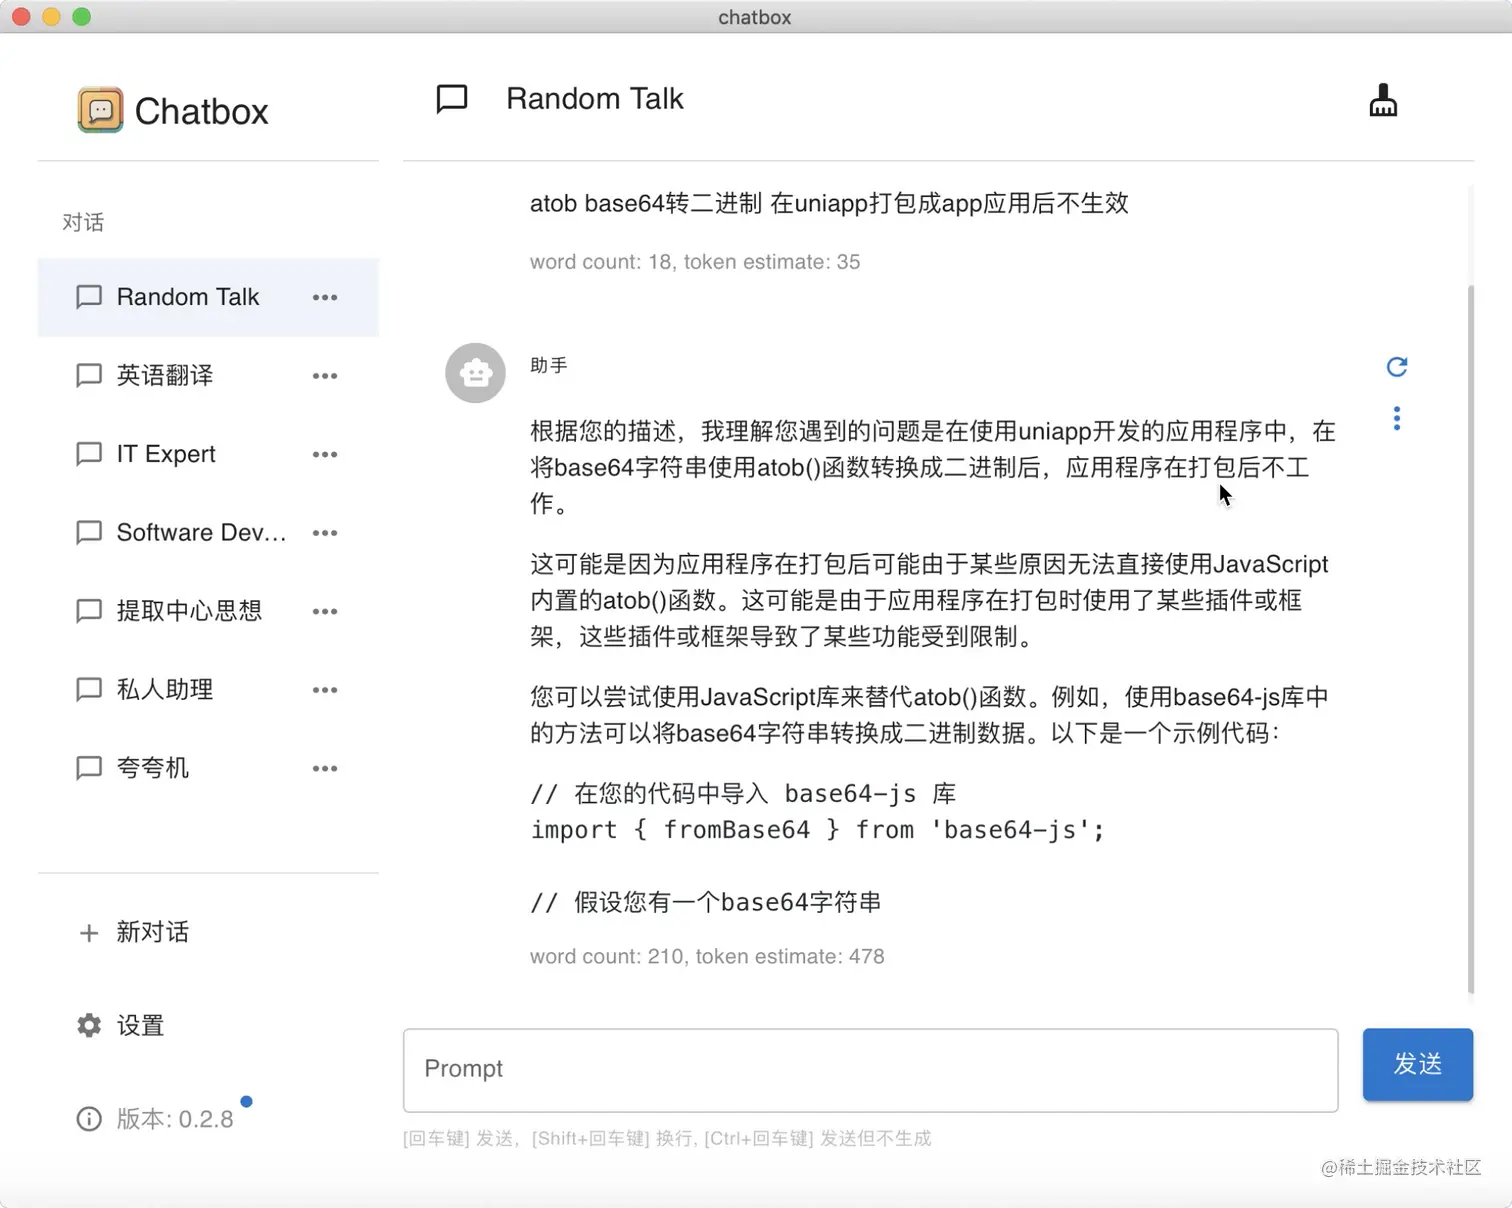Open the more options dots for 提取中心思想

325,611
